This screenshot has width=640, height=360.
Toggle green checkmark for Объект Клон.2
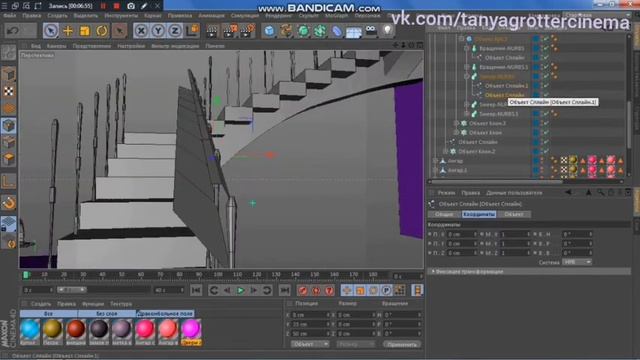click(x=546, y=151)
